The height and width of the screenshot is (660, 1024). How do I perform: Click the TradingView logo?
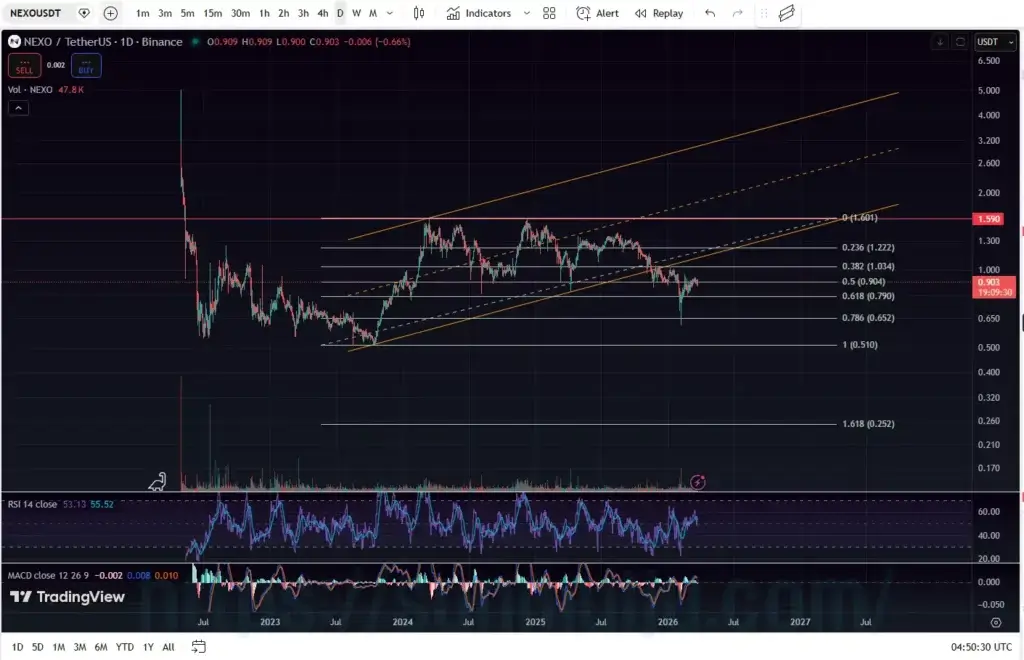pyautogui.click(x=67, y=597)
